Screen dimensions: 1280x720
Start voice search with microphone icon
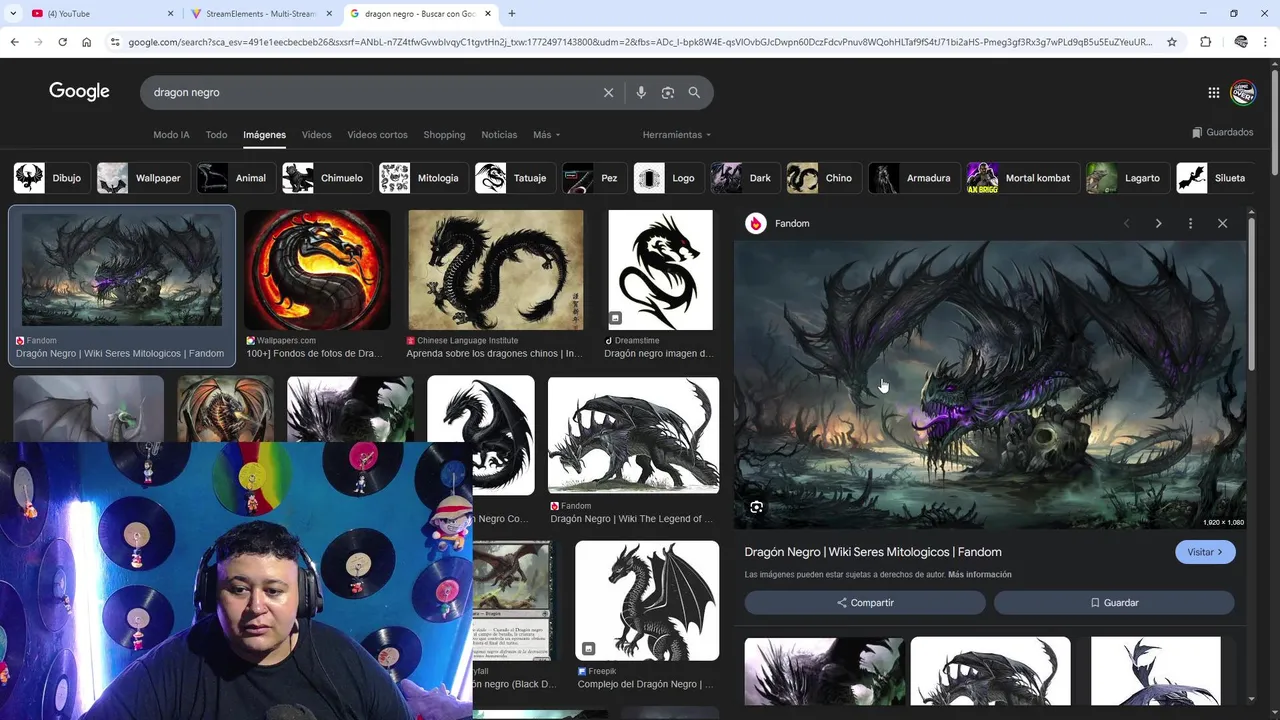(641, 92)
